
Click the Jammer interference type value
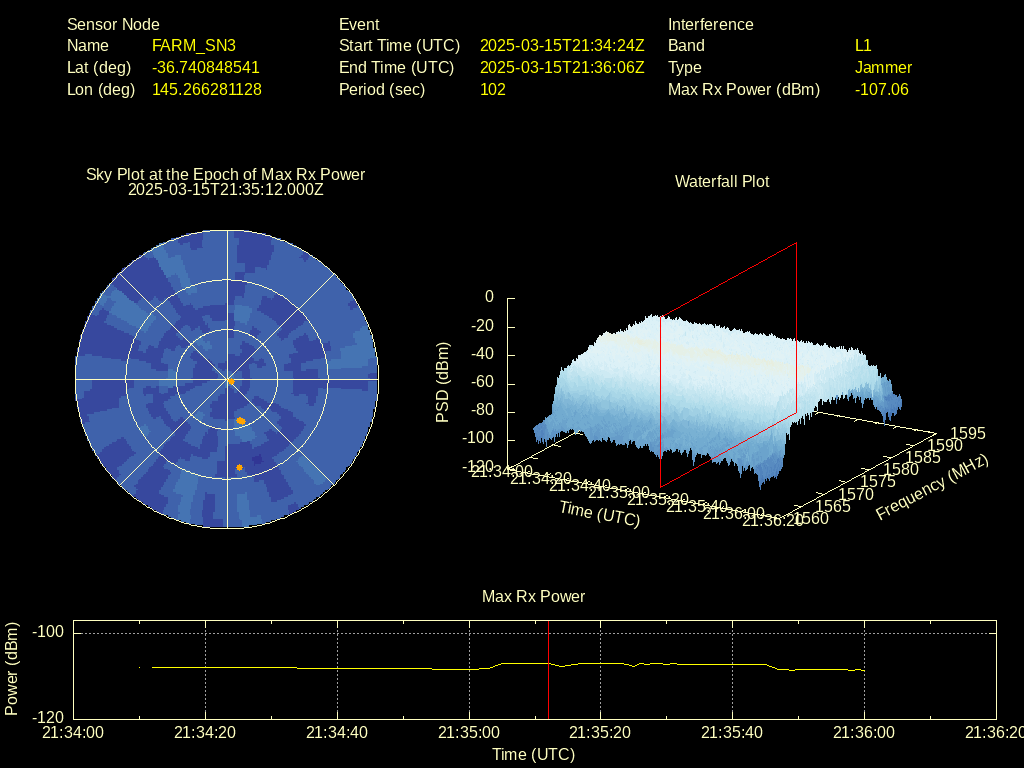883,67
